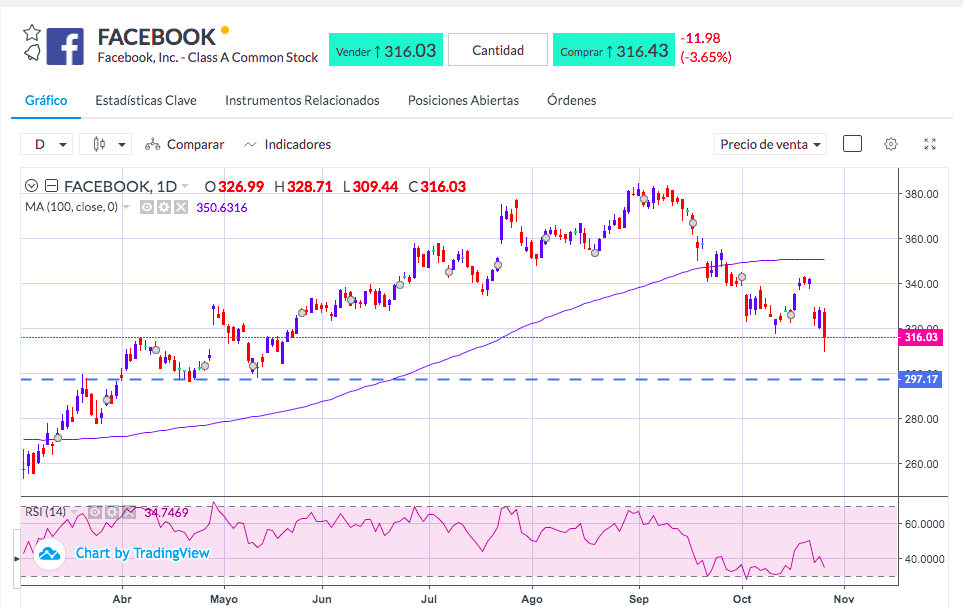Image resolution: width=963 pixels, height=609 pixels.
Task: Click the RSI value 34.7469
Action: pos(166,512)
